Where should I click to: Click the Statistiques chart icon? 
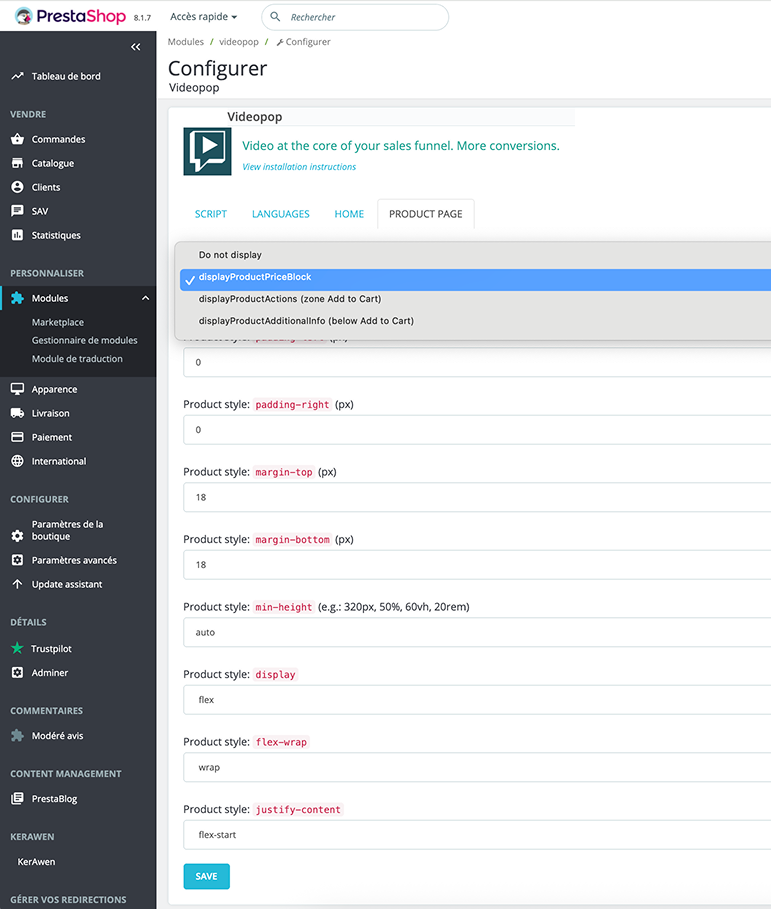pyautogui.click(x=17, y=235)
